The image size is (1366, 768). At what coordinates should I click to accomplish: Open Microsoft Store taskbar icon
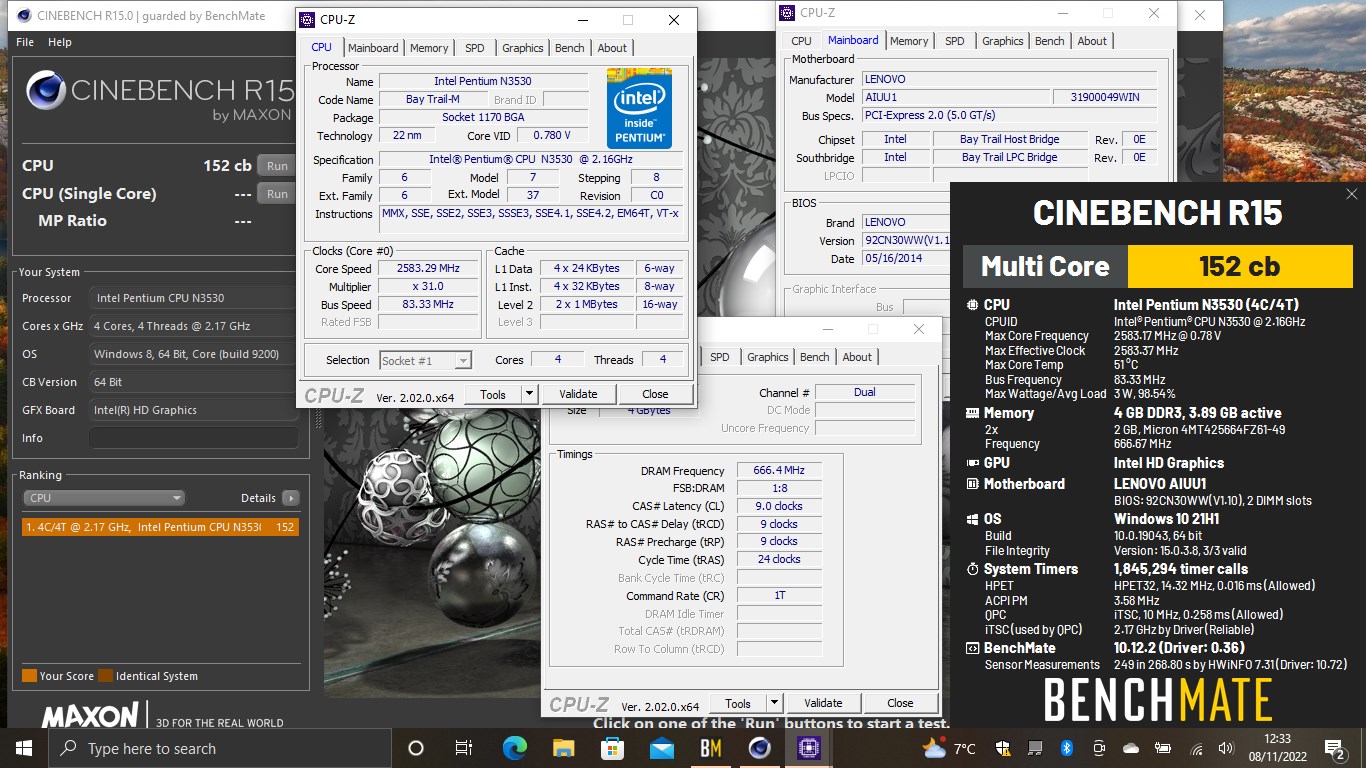click(x=612, y=748)
